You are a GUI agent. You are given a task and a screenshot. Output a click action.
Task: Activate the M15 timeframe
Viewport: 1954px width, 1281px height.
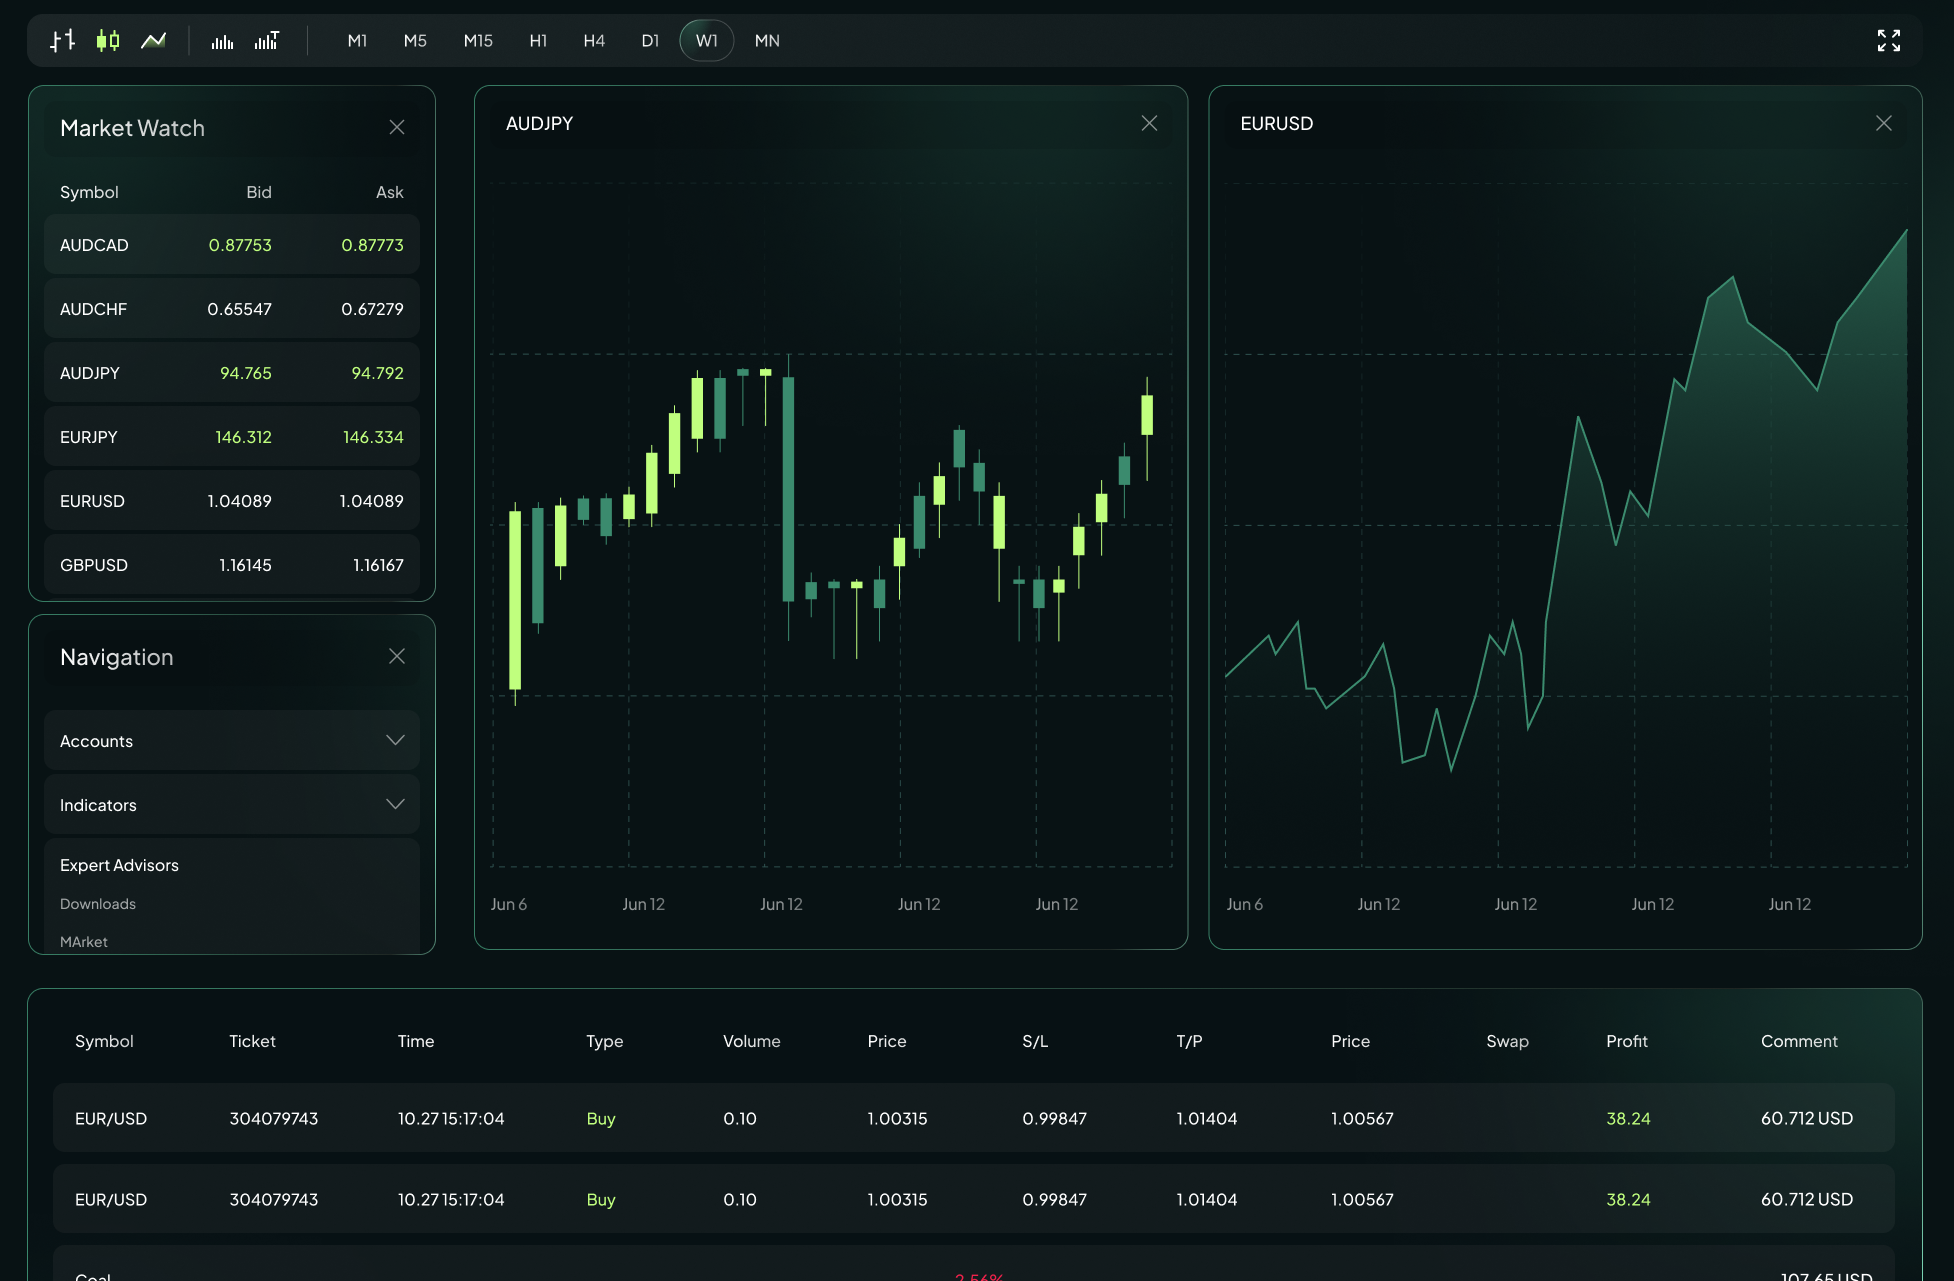coord(478,41)
